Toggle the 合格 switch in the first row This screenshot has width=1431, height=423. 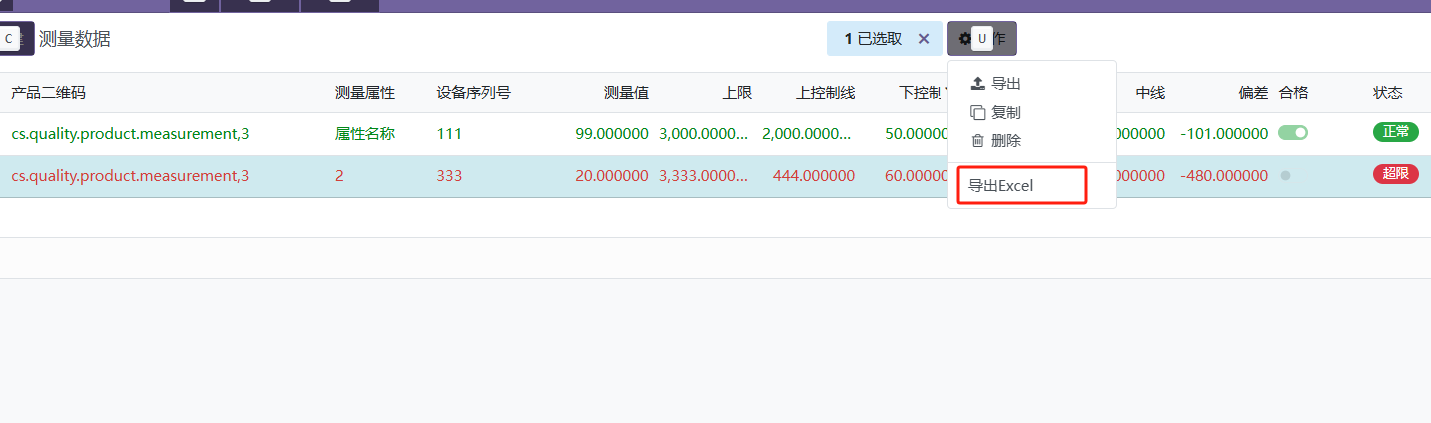[x=1292, y=133]
